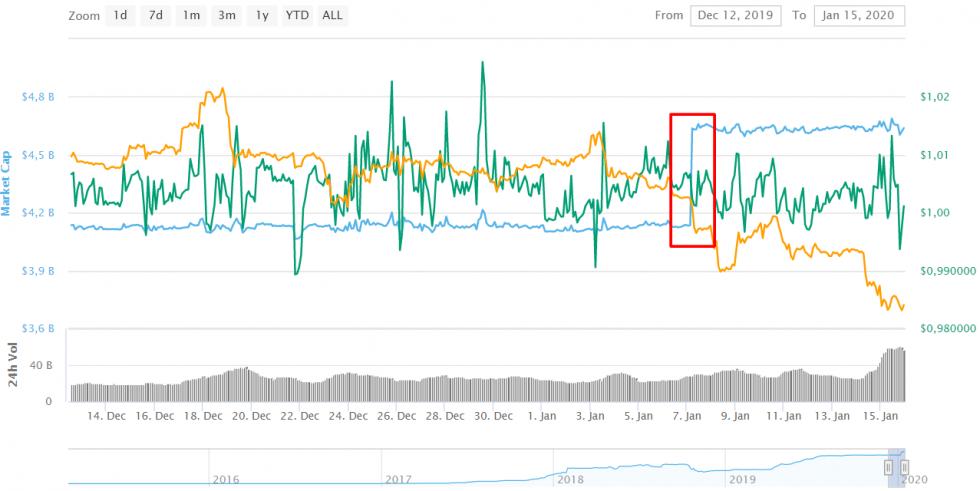Switch chart zoom to 1m
This screenshot has height=491, width=980.
(190, 15)
